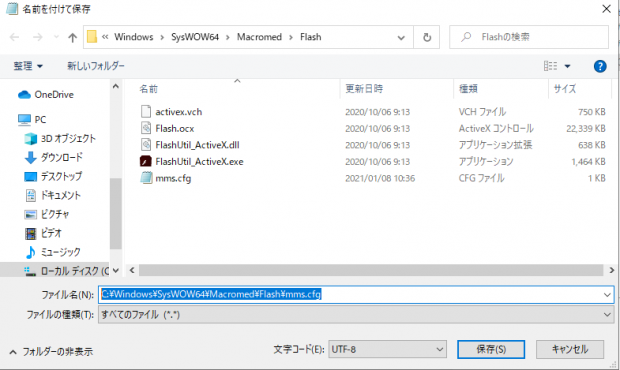Open recent locations dropdown next to forward arrow
620x370 pixels.
[x=56, y=37]
